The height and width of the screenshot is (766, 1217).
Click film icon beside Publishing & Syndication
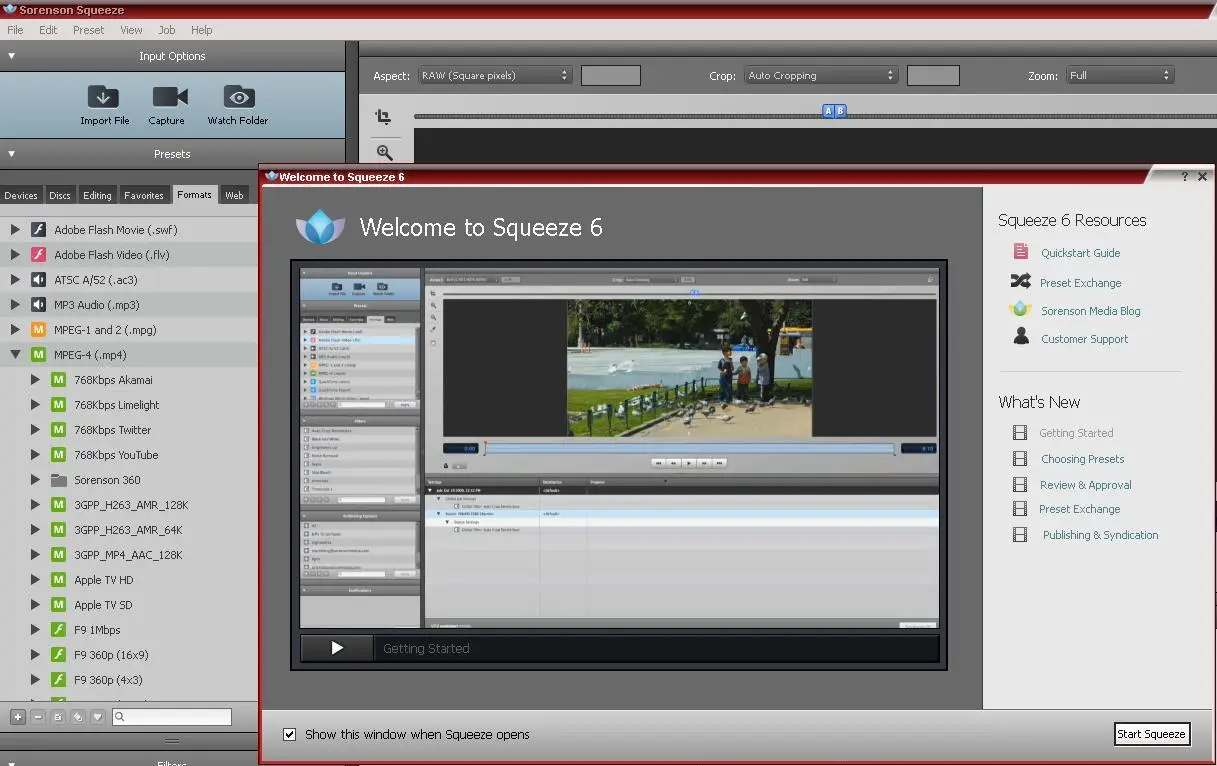click(x=1020, y=535)
